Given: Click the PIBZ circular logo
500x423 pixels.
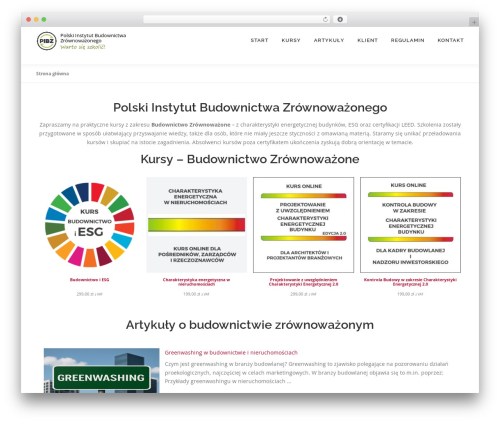Looking at the screenshot, I should [46, 41].
